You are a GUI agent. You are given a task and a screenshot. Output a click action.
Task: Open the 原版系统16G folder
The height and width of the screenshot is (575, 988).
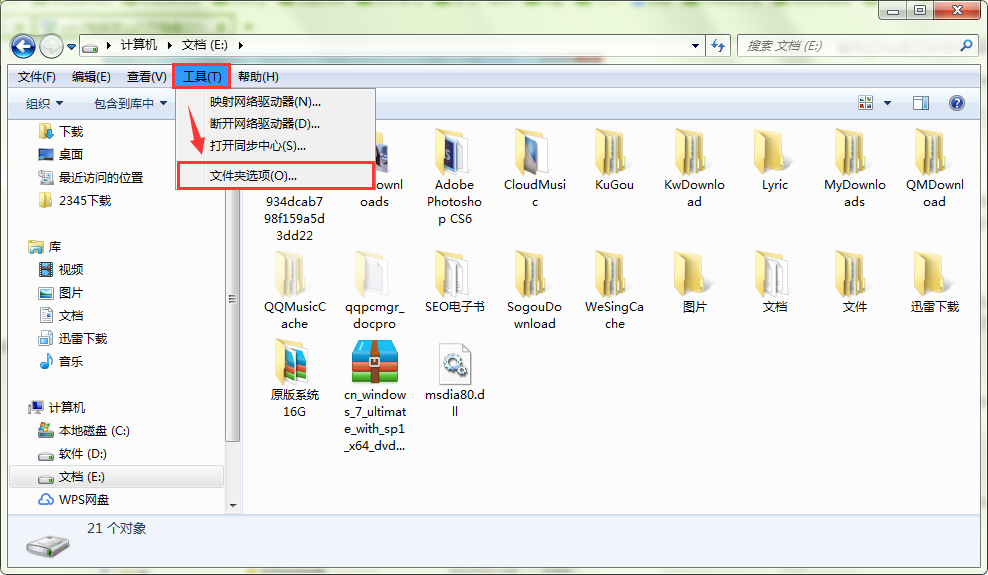(x=295, y=378)
